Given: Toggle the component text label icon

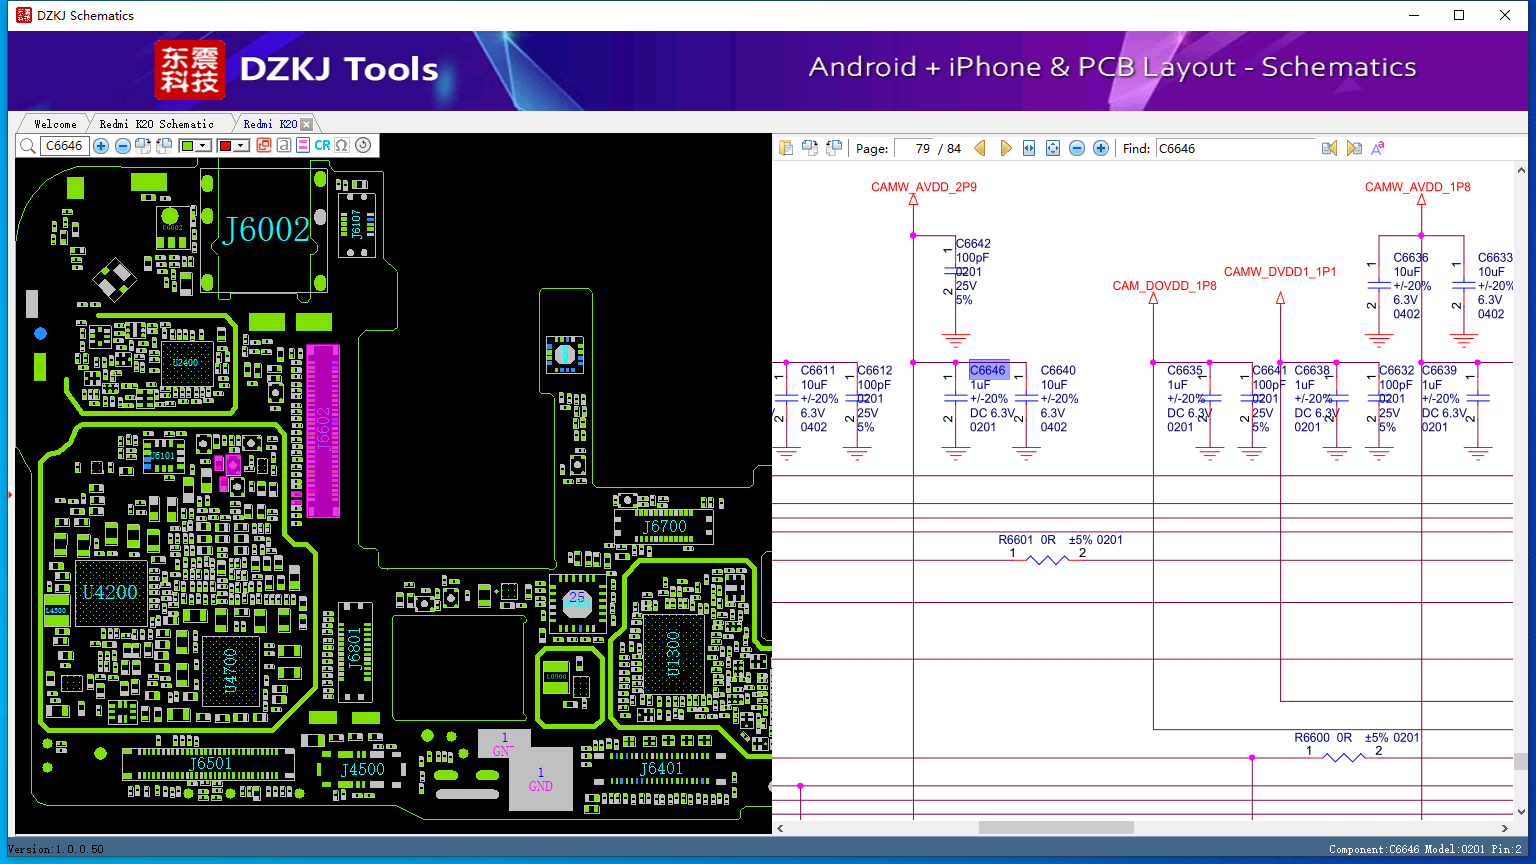Looking at the screenshot, I should point(284,146).
